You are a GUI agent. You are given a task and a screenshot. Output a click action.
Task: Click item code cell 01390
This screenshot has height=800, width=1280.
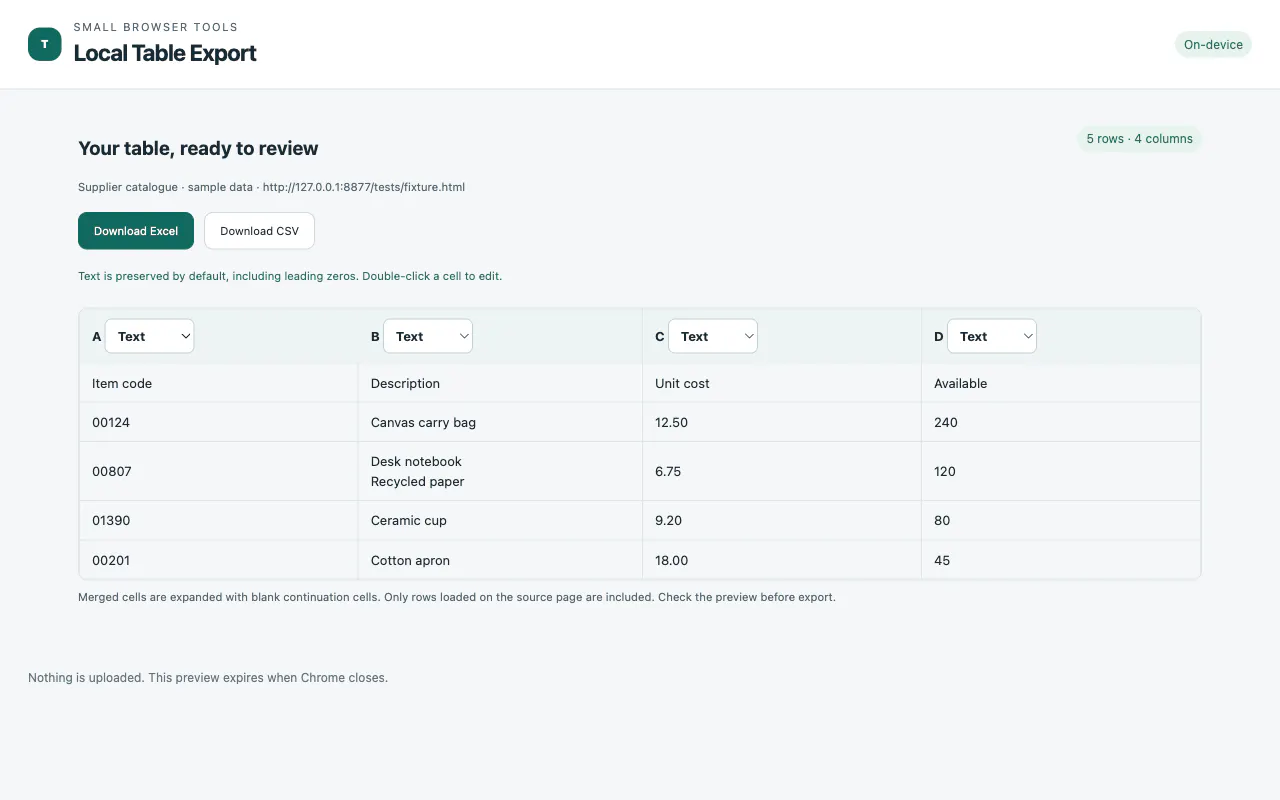pyautogui.click(x=218, y=520)
